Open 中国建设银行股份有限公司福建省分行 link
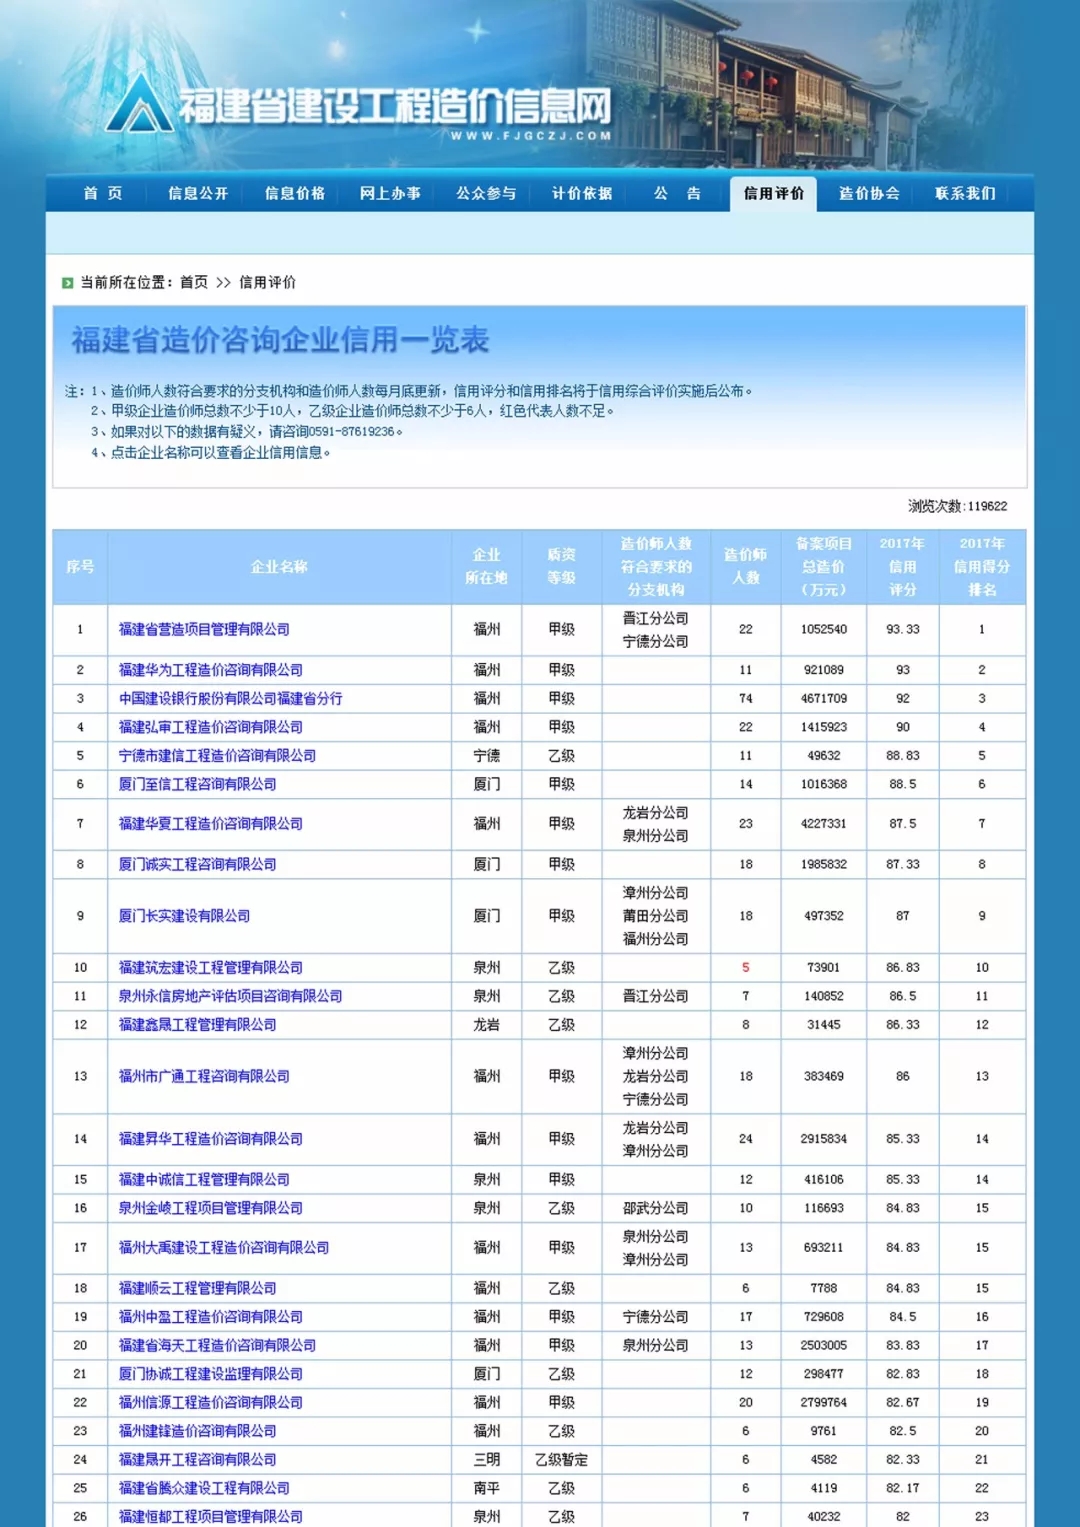 (x=230, y=698)
